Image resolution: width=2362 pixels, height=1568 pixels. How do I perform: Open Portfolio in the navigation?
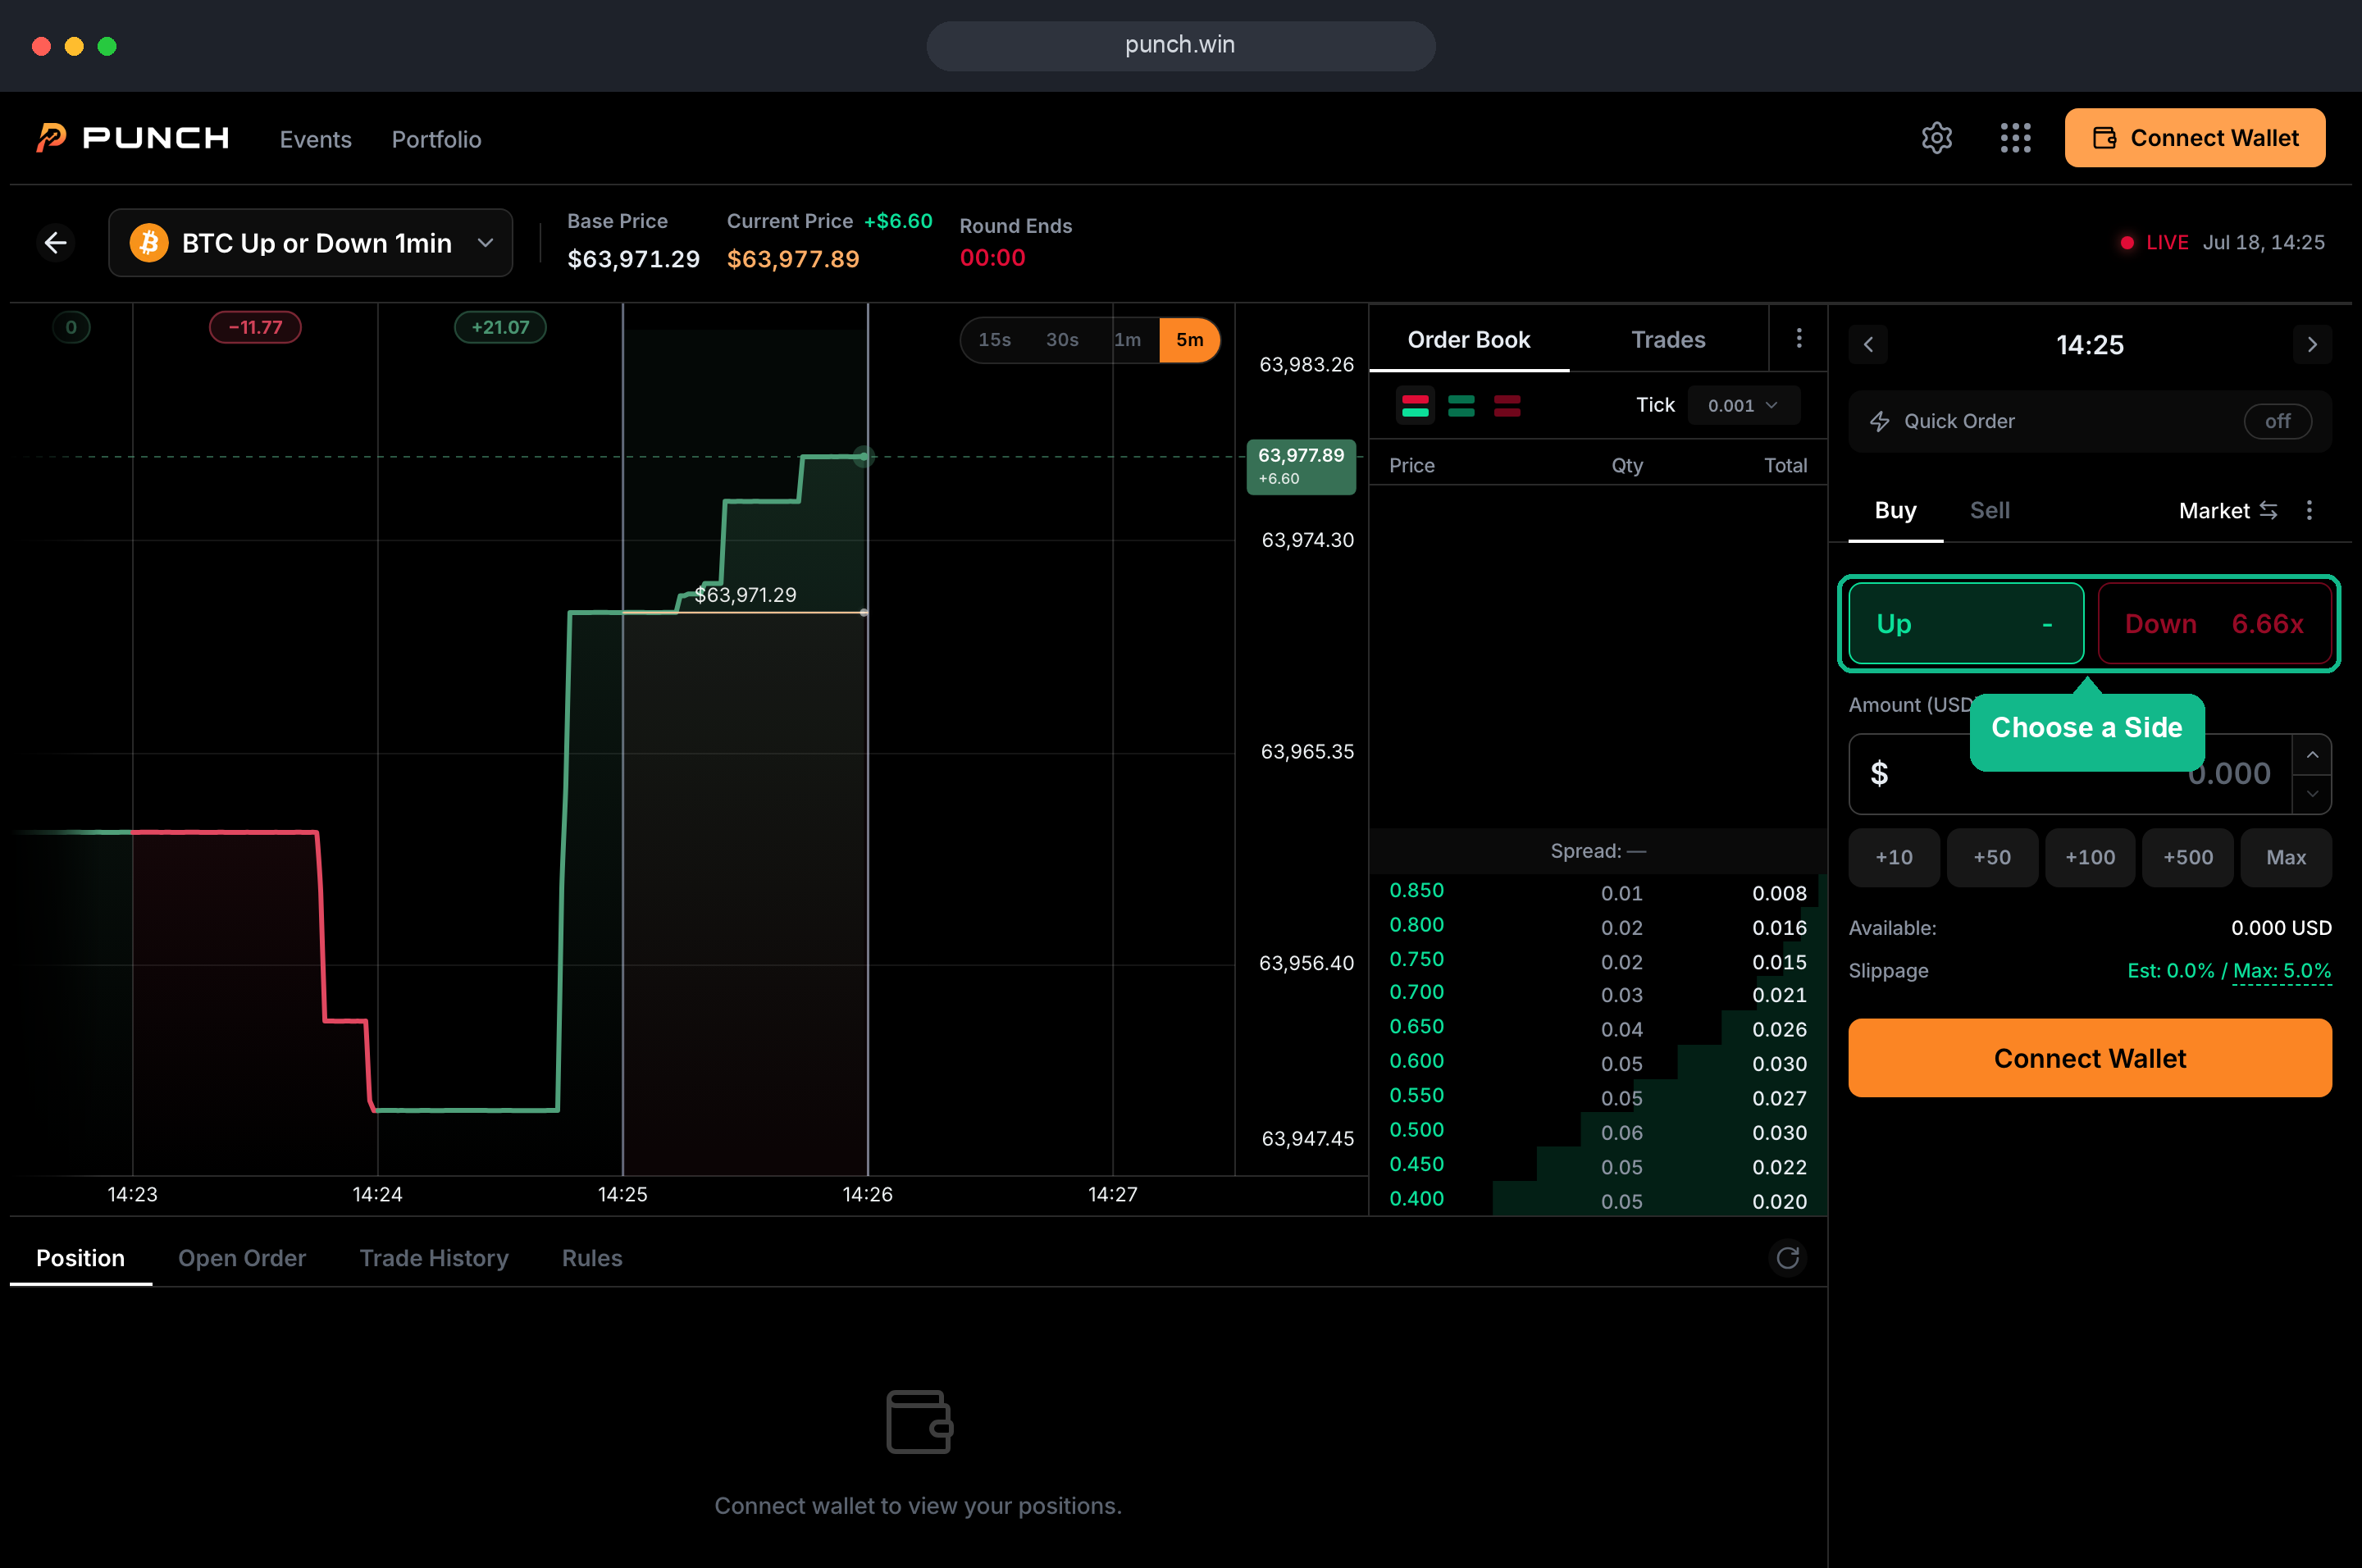[x=436, y=139]
